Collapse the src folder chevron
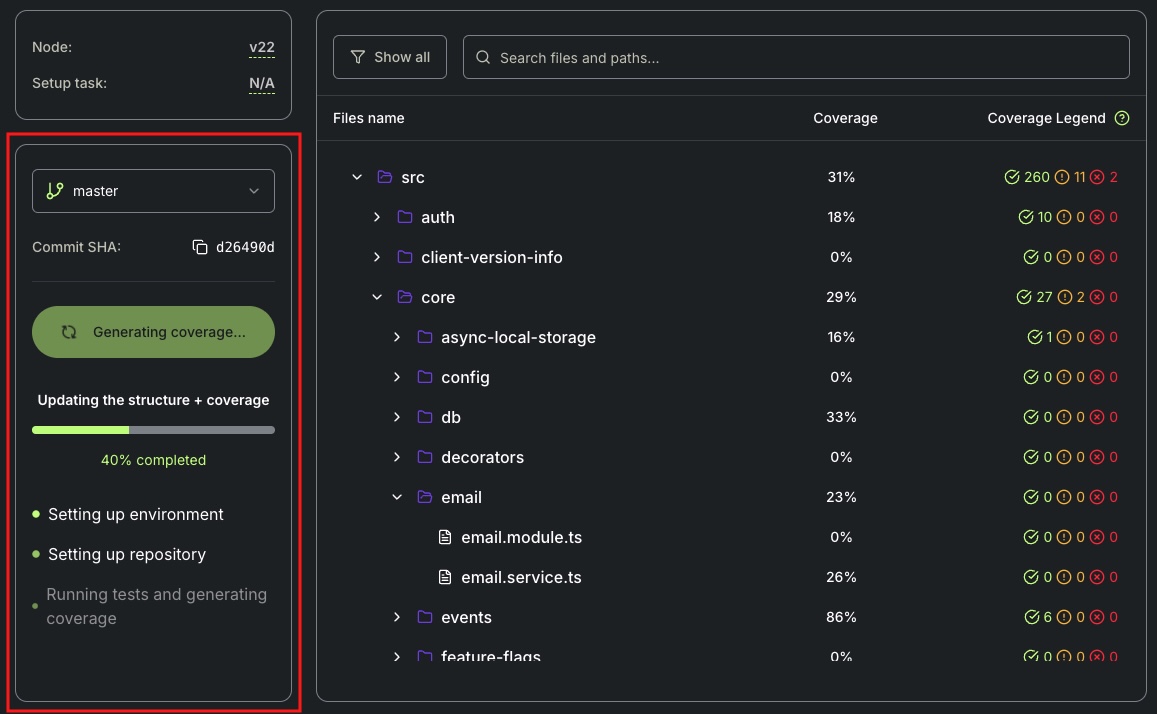 (357, 177)
